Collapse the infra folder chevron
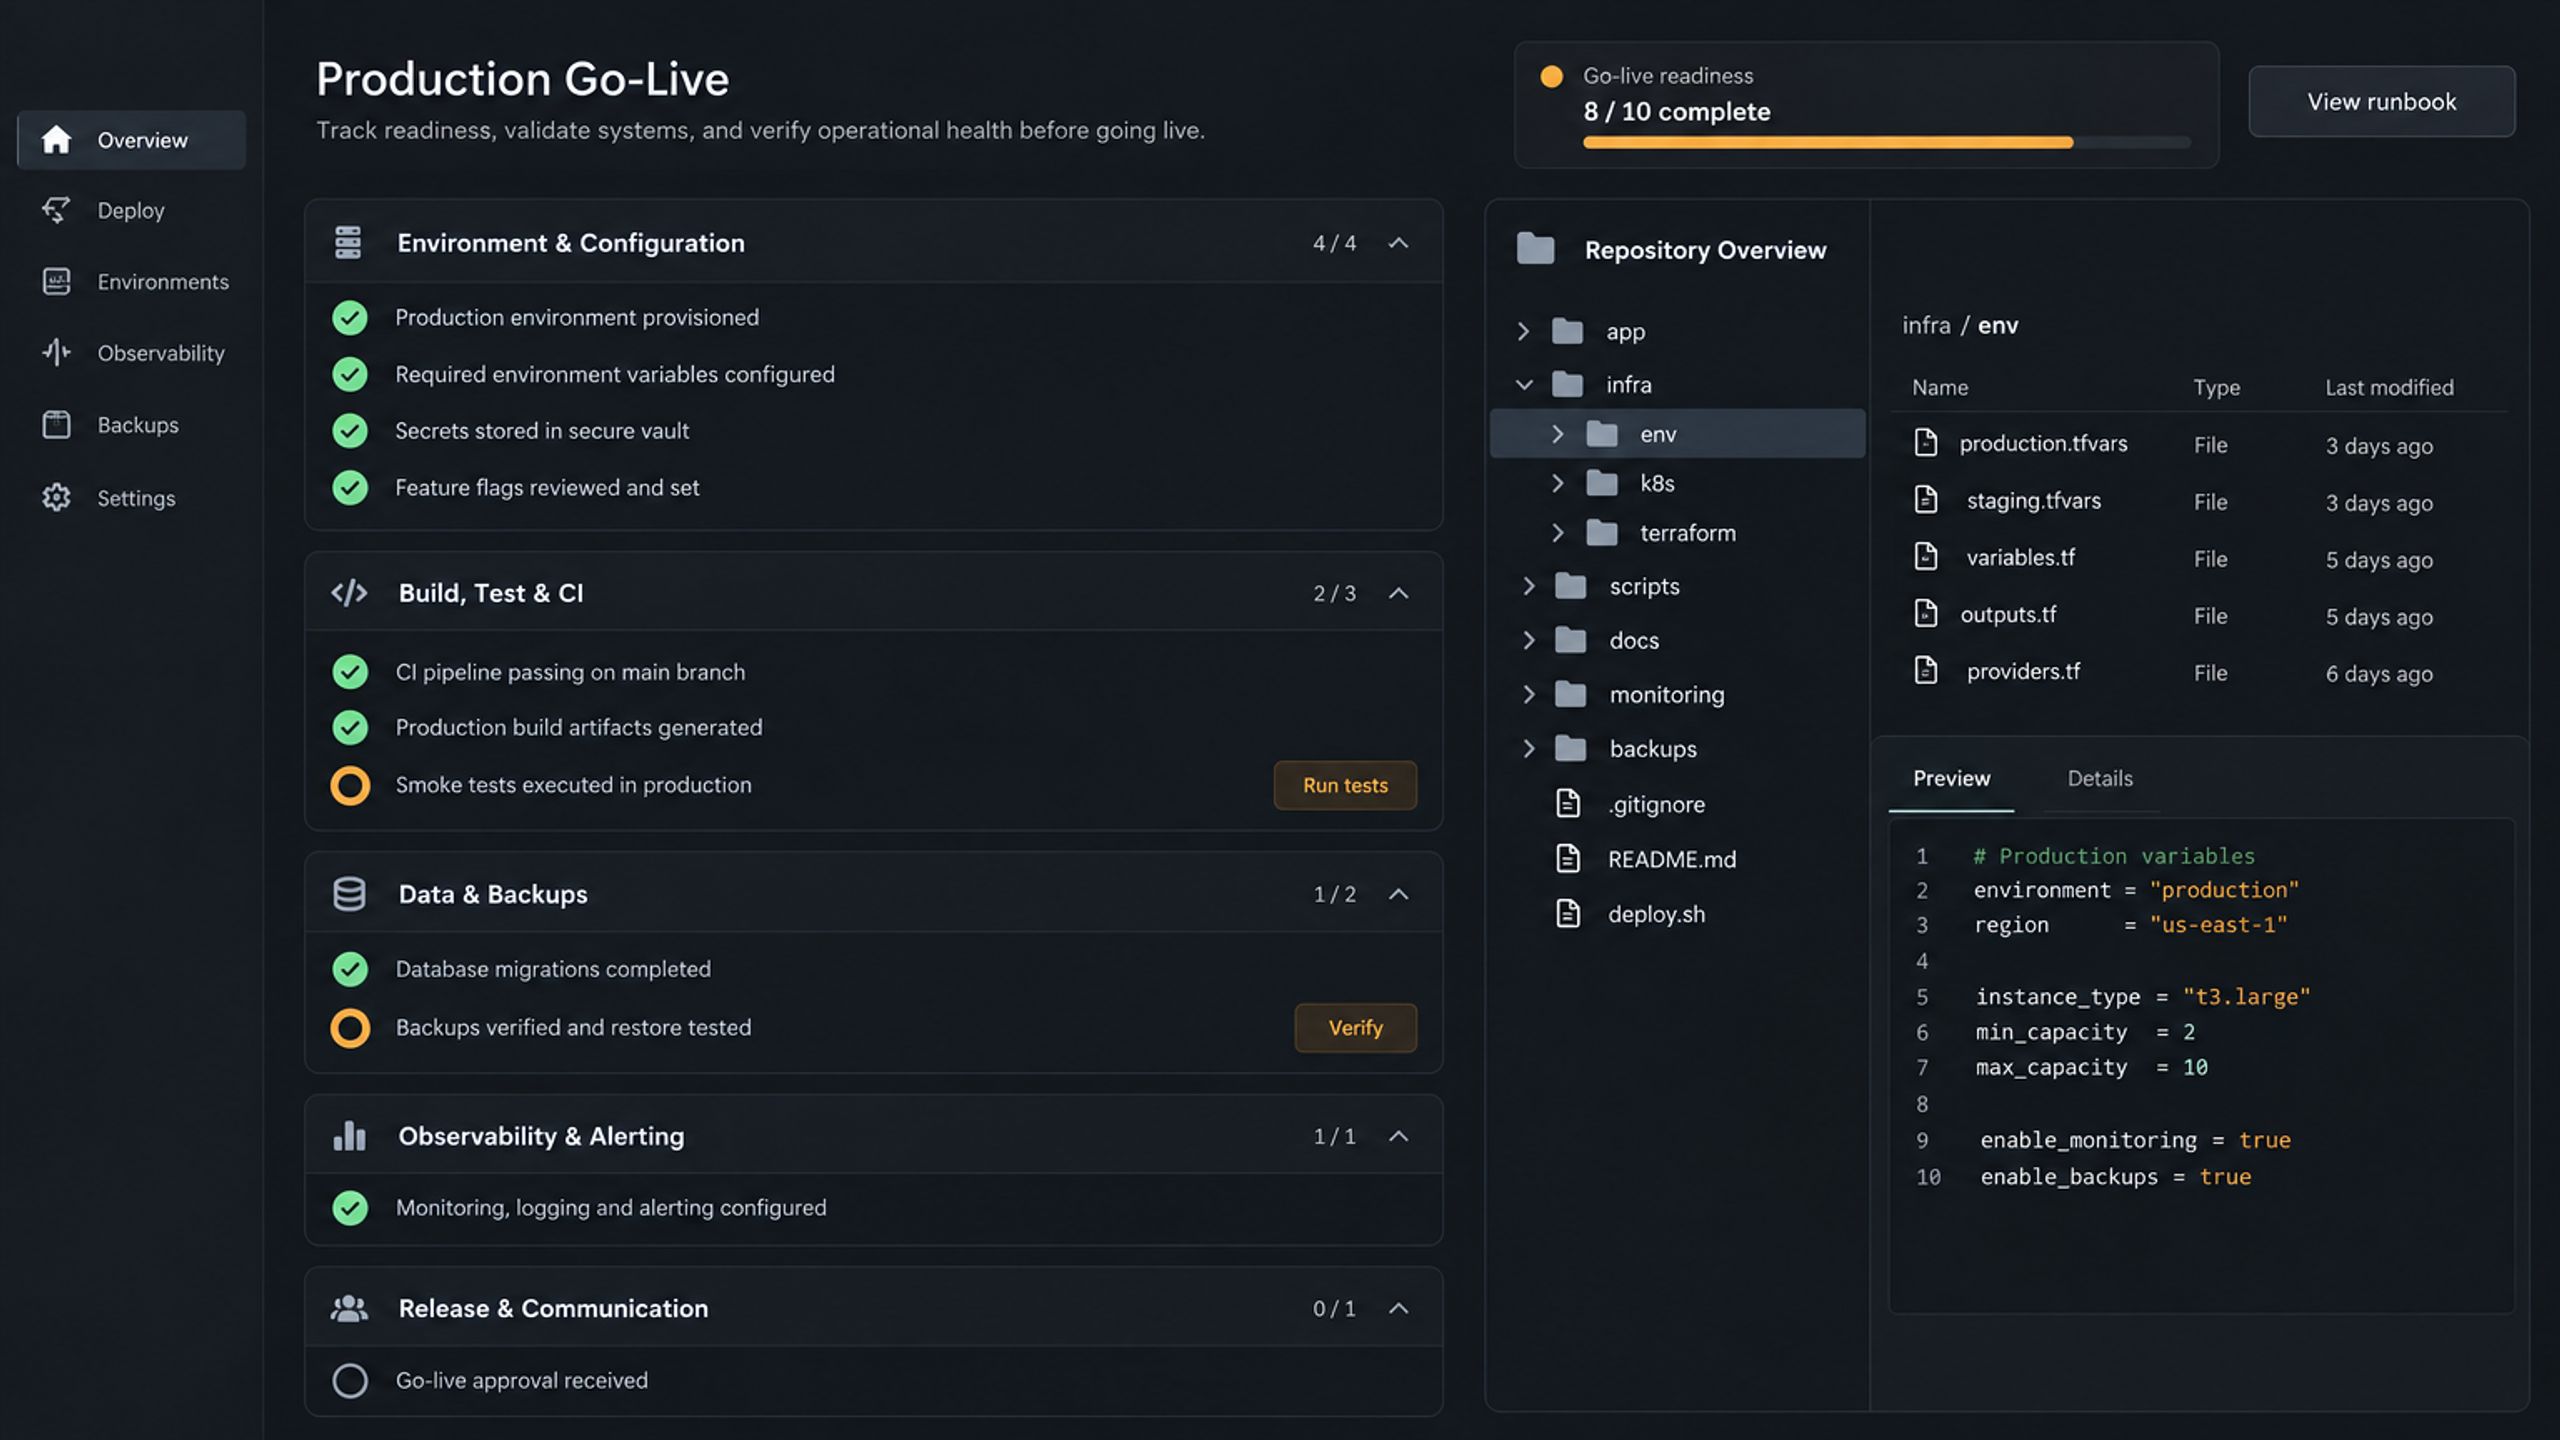The image size is (2560, 1440). (x=1524, y=384)
